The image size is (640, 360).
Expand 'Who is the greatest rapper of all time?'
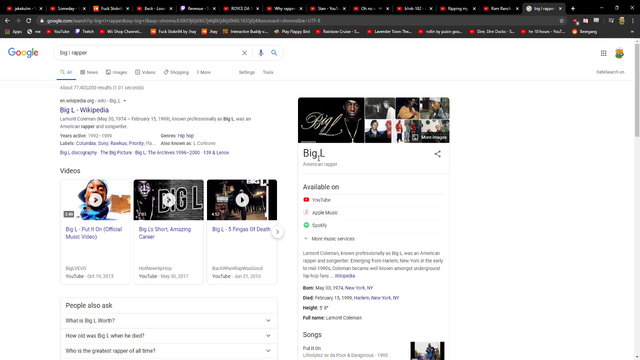click(x=169, y=351)
